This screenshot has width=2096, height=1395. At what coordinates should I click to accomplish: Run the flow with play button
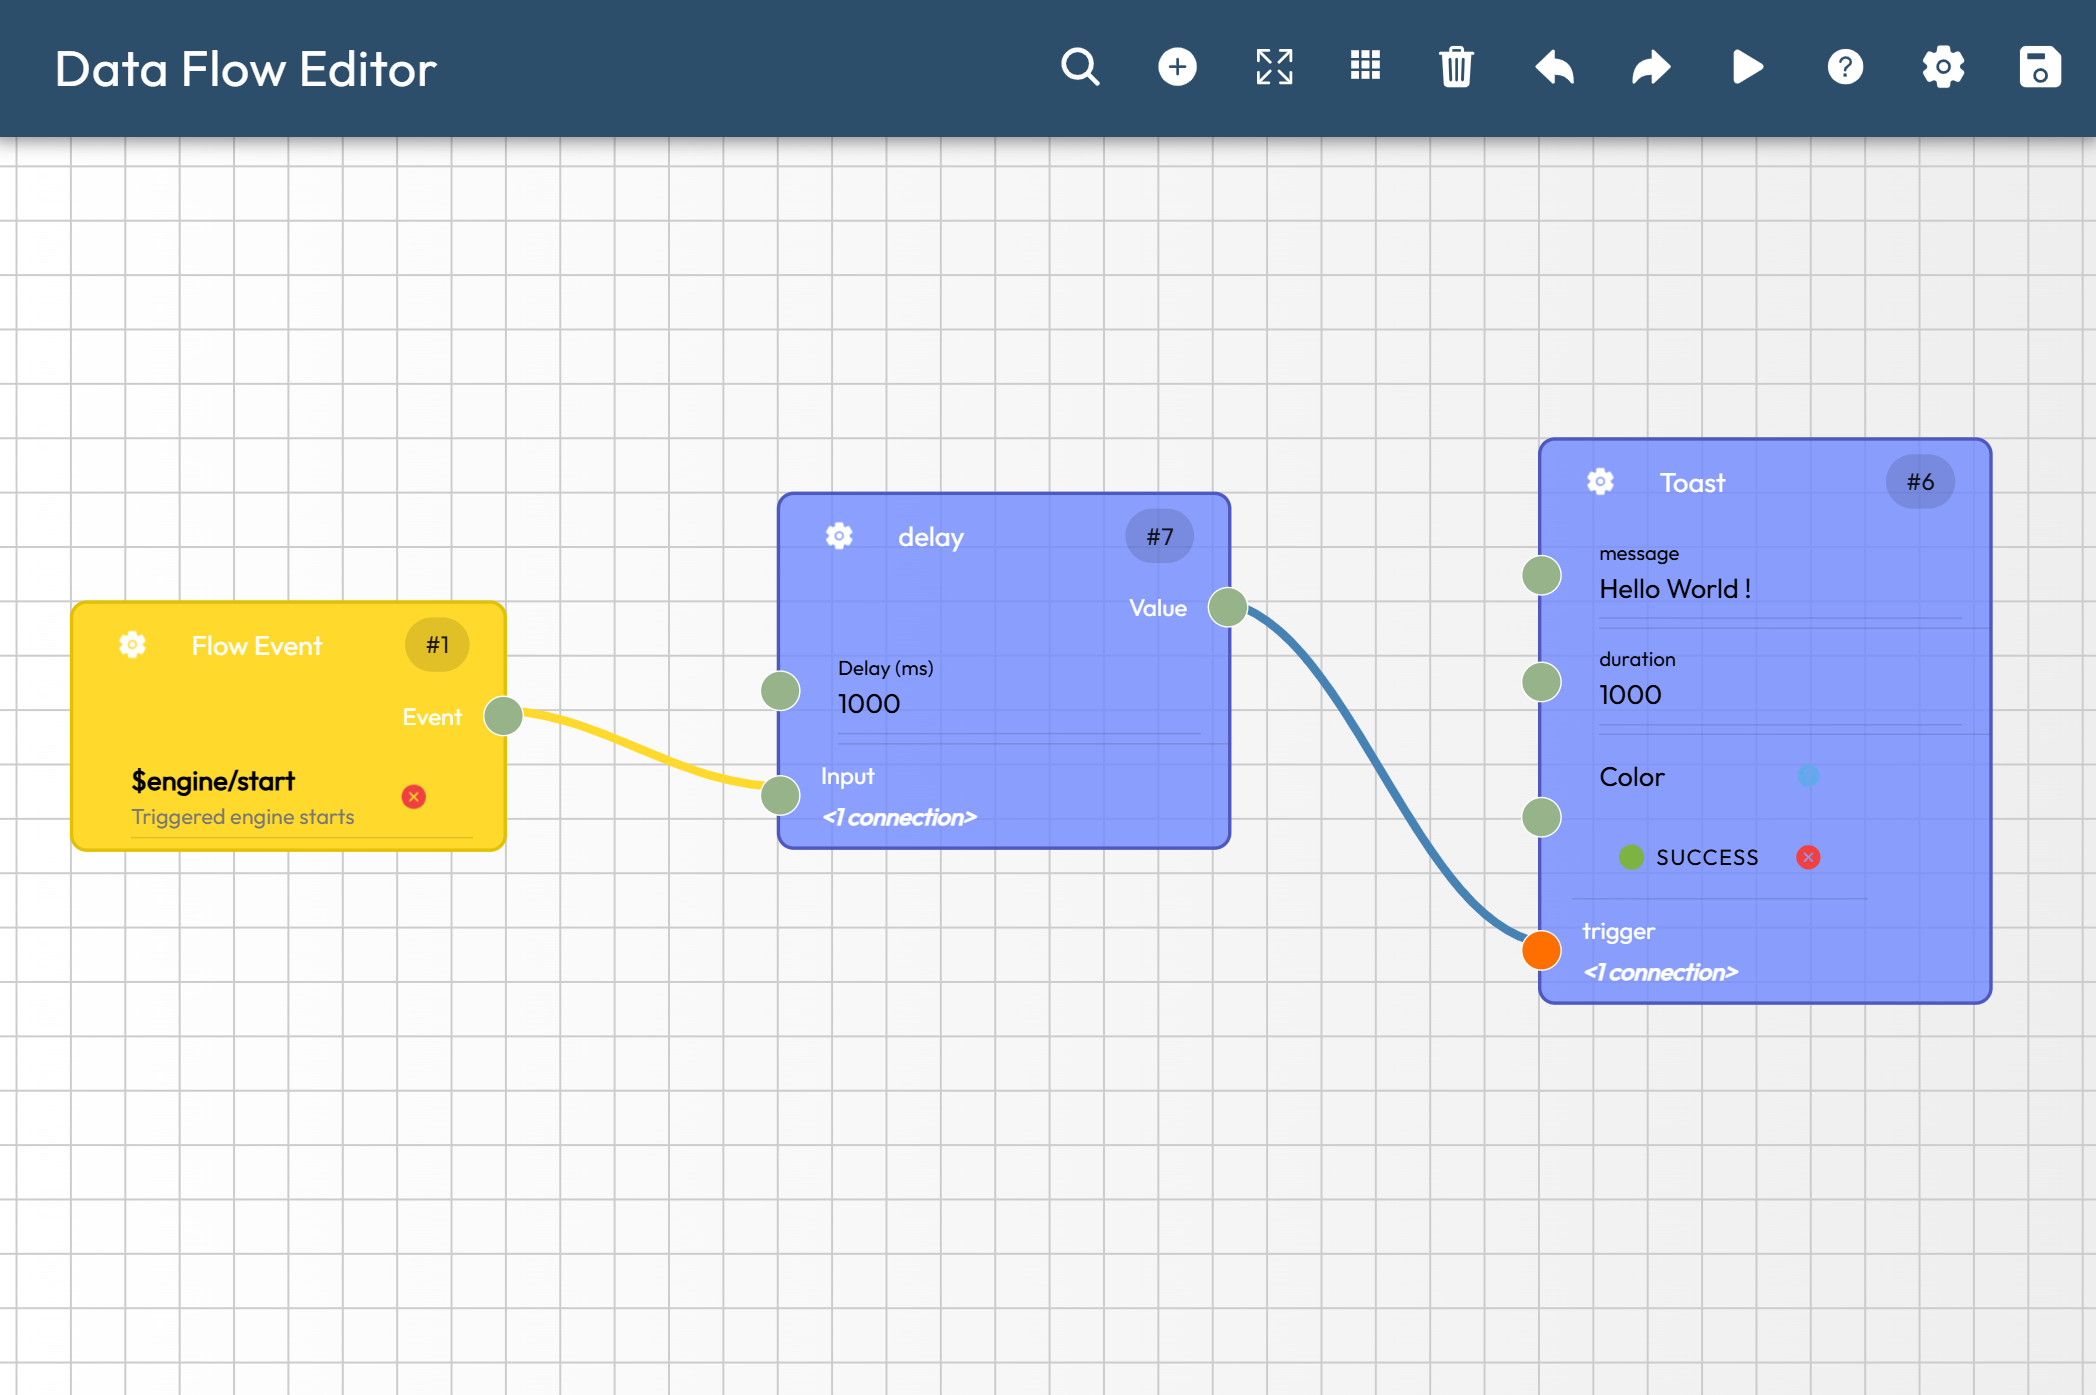(x=1747, y=68)
